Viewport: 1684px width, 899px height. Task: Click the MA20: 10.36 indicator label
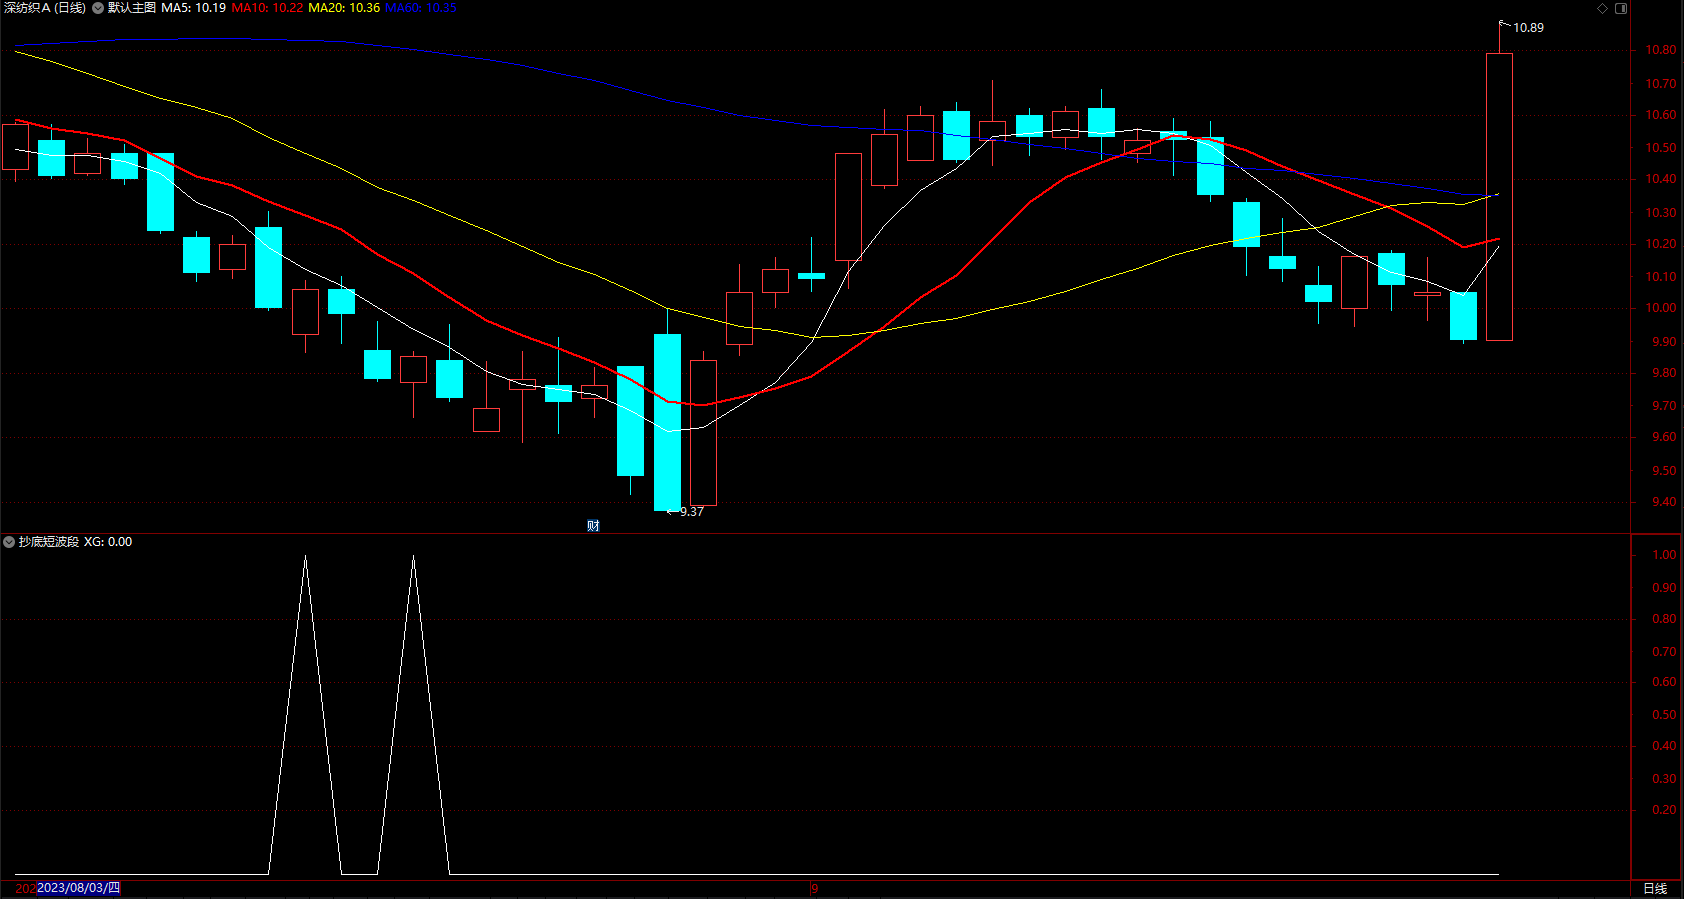point(344,8)
